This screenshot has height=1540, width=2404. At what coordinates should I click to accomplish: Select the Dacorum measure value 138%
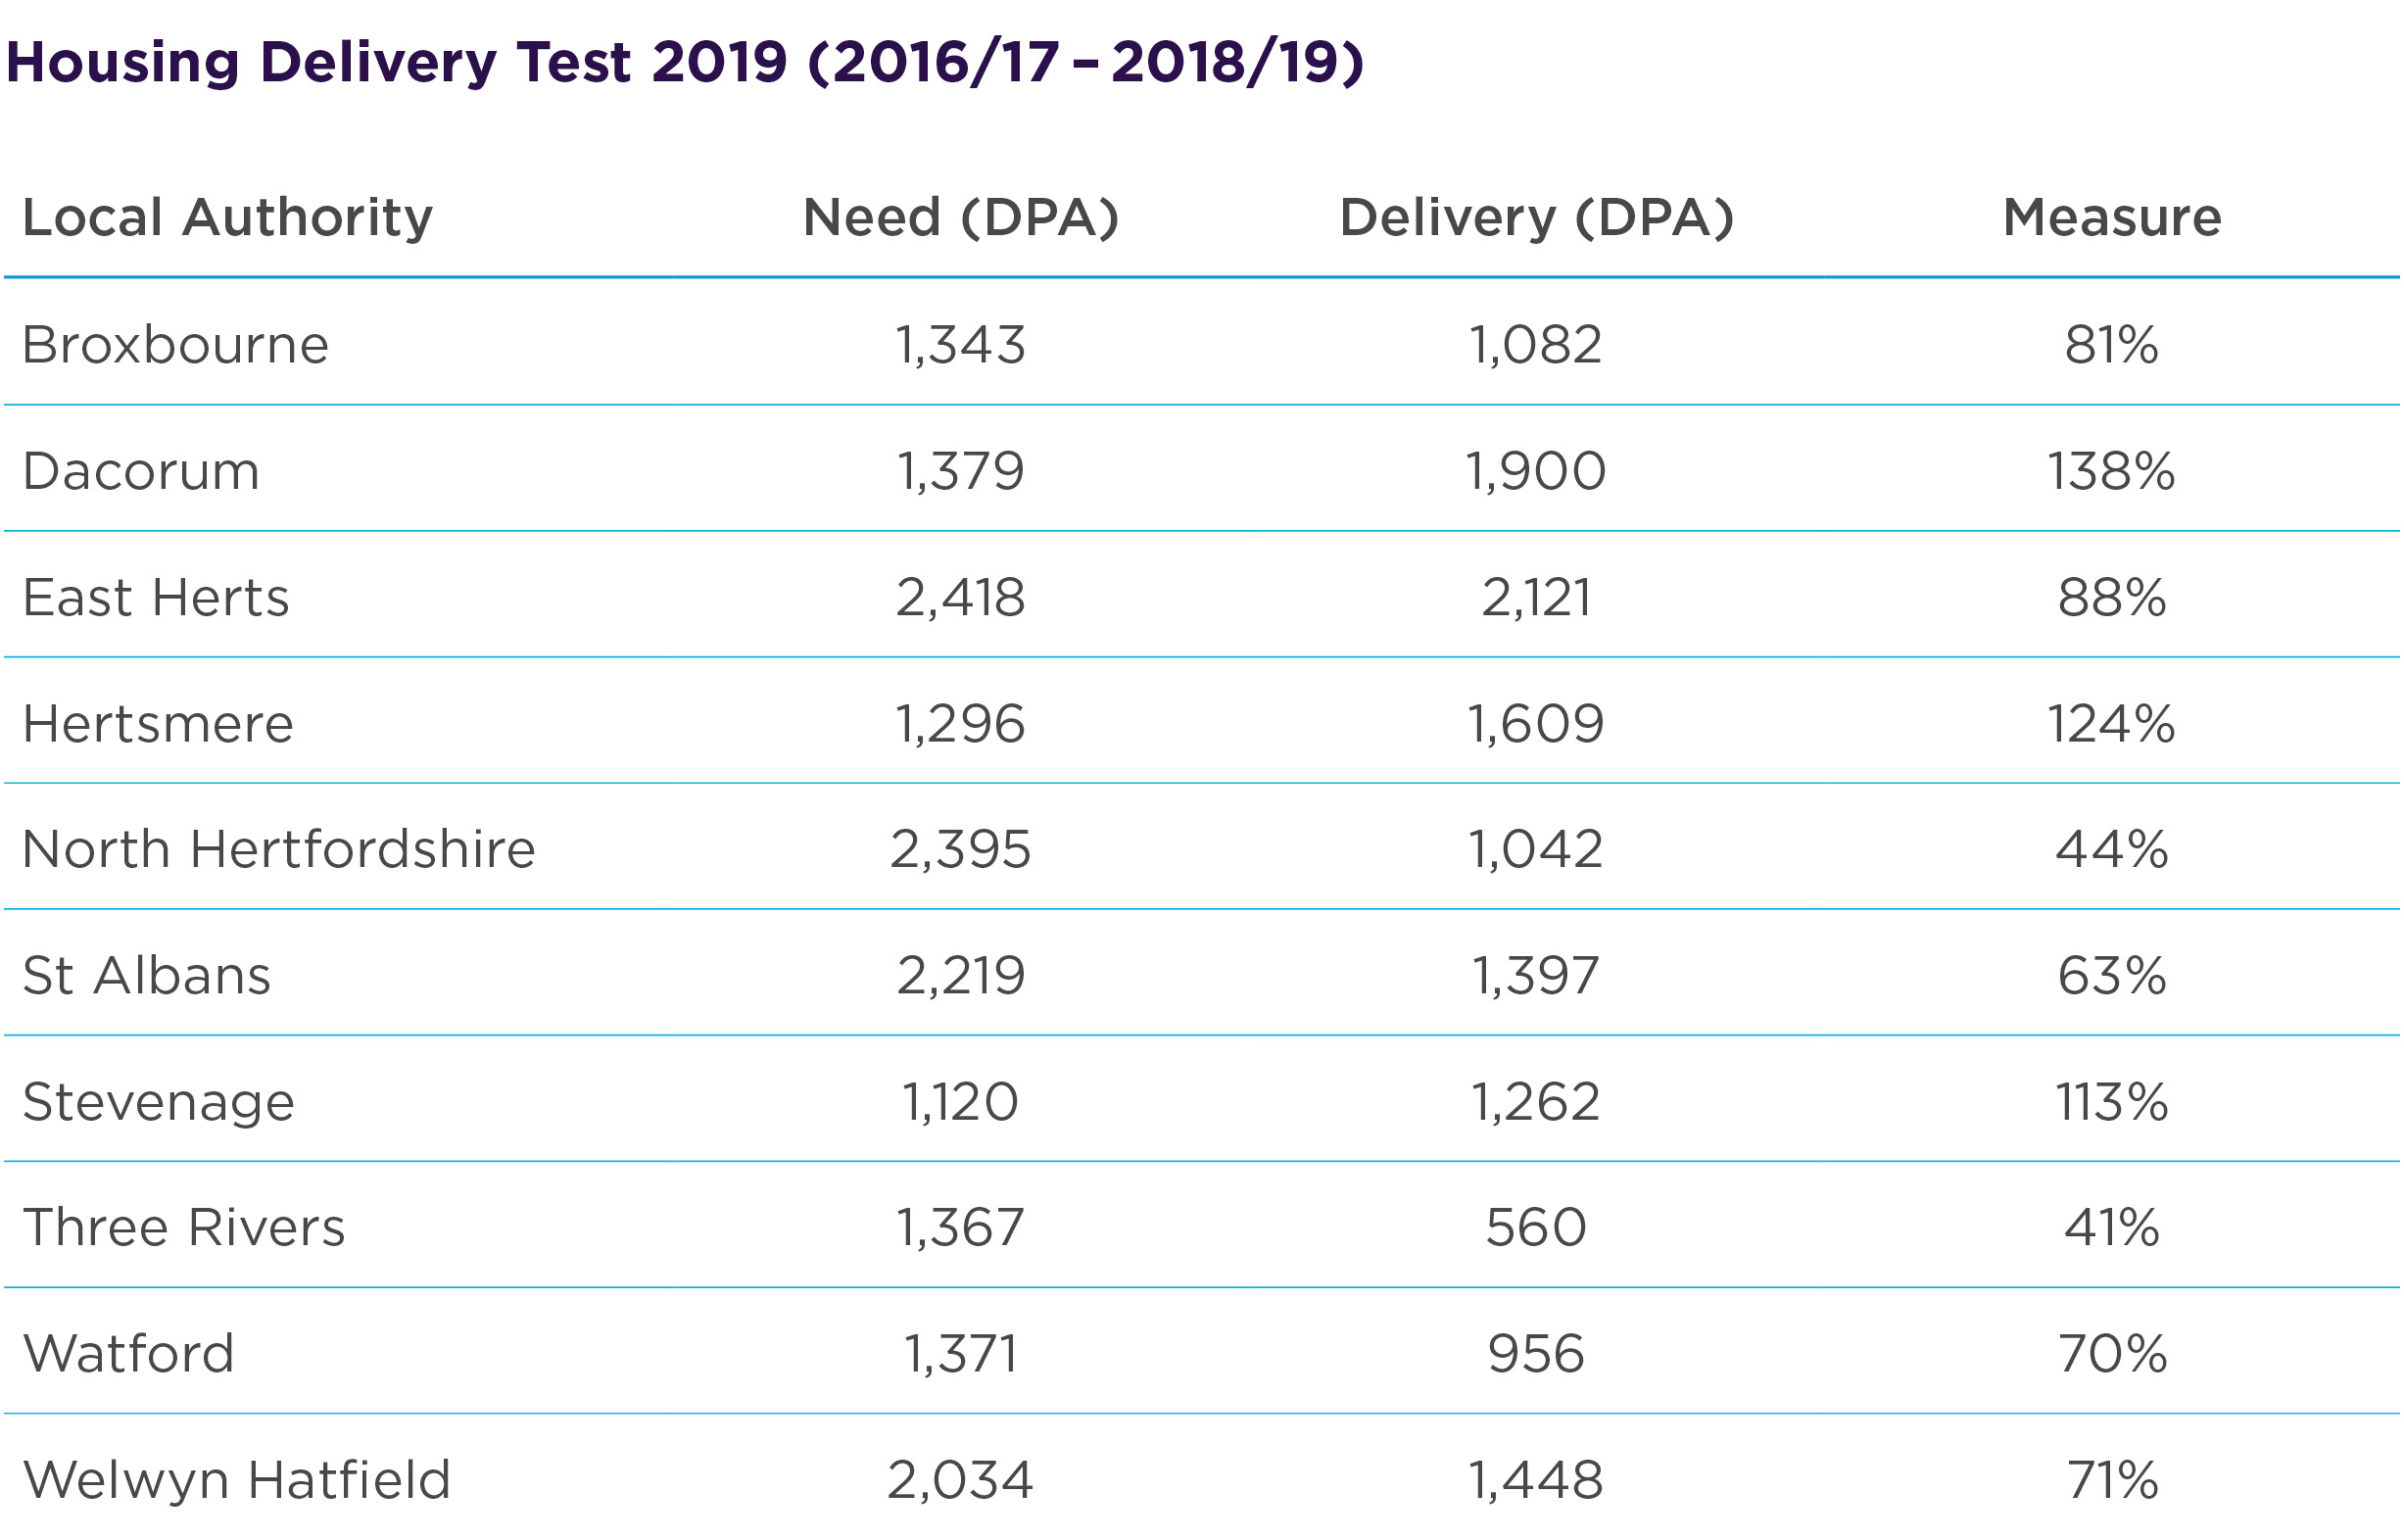click(x=2111, y=471)
